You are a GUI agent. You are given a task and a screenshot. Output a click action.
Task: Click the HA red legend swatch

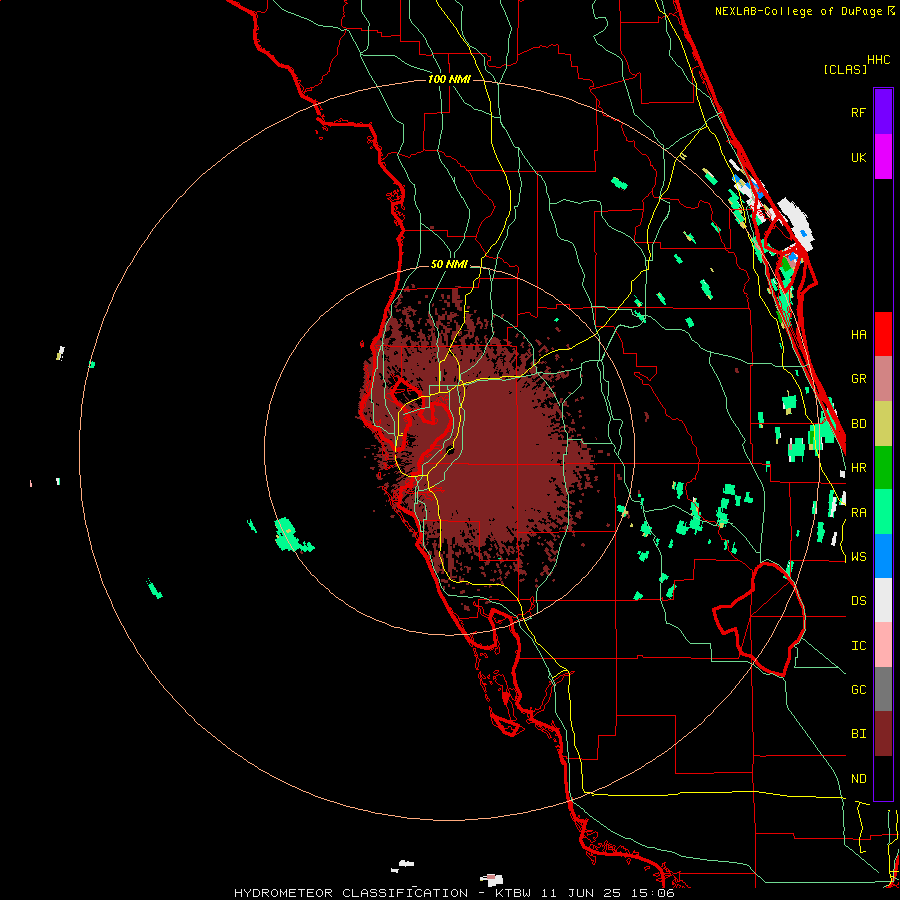click(883, 334)
